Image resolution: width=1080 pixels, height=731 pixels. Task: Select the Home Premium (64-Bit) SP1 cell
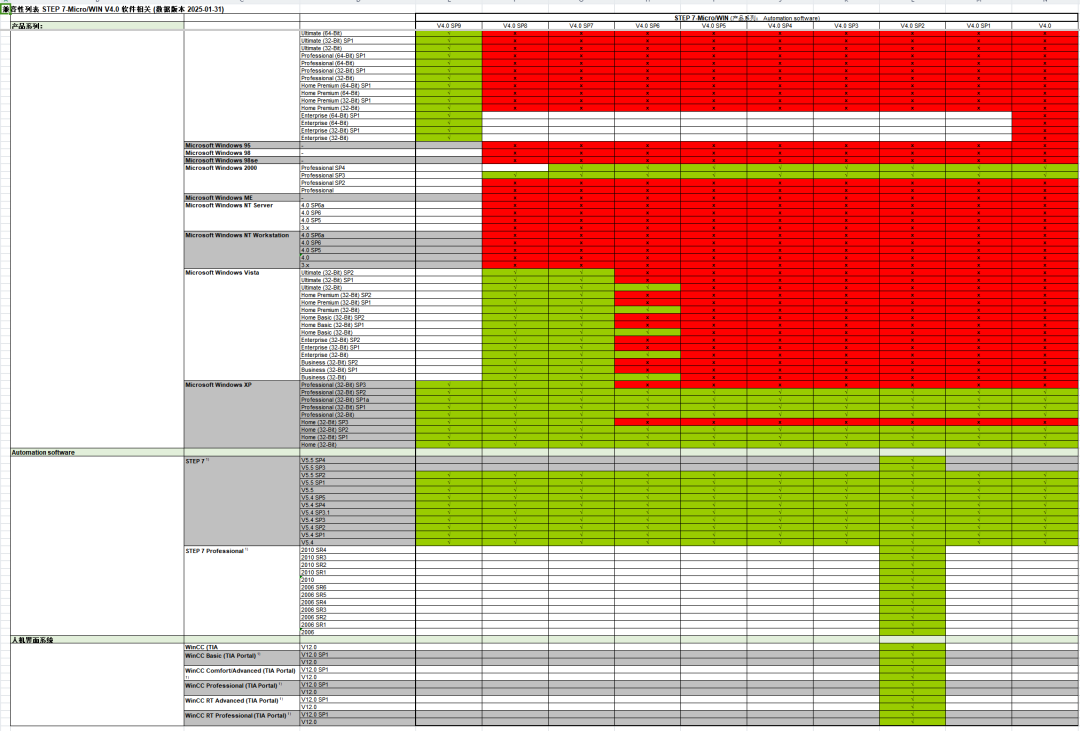click(357, 85)
